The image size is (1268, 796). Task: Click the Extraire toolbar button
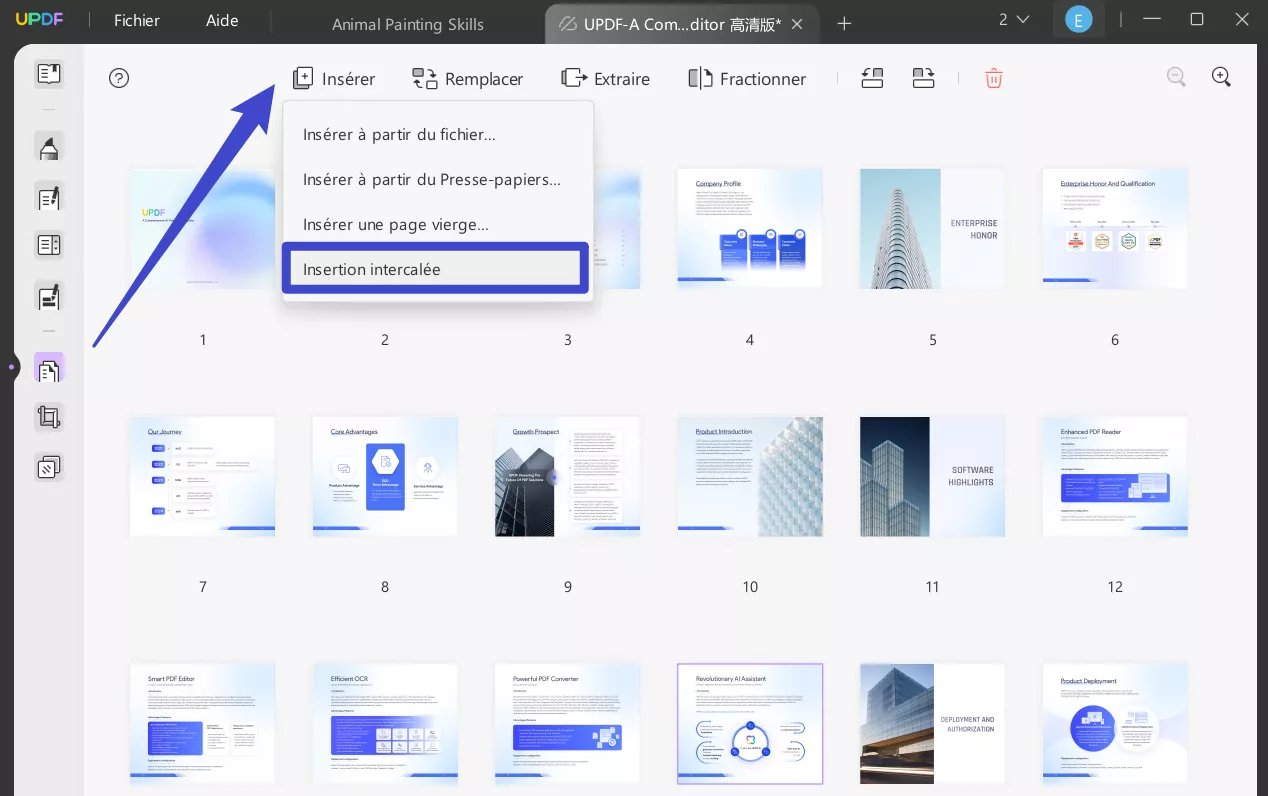(x=606, y=78)
